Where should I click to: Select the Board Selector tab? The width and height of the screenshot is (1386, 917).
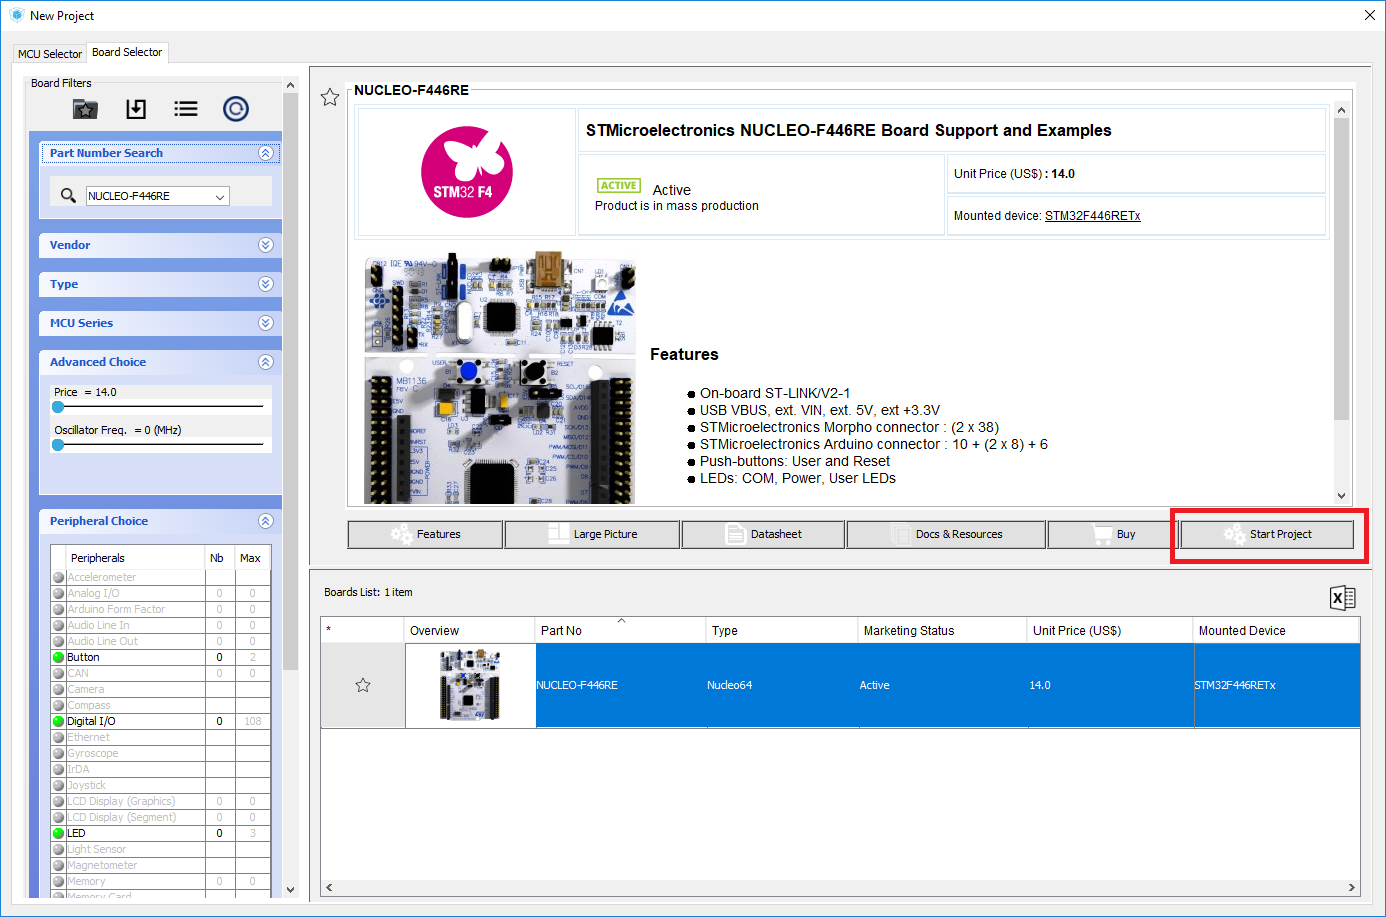click(x=127, y=52)
